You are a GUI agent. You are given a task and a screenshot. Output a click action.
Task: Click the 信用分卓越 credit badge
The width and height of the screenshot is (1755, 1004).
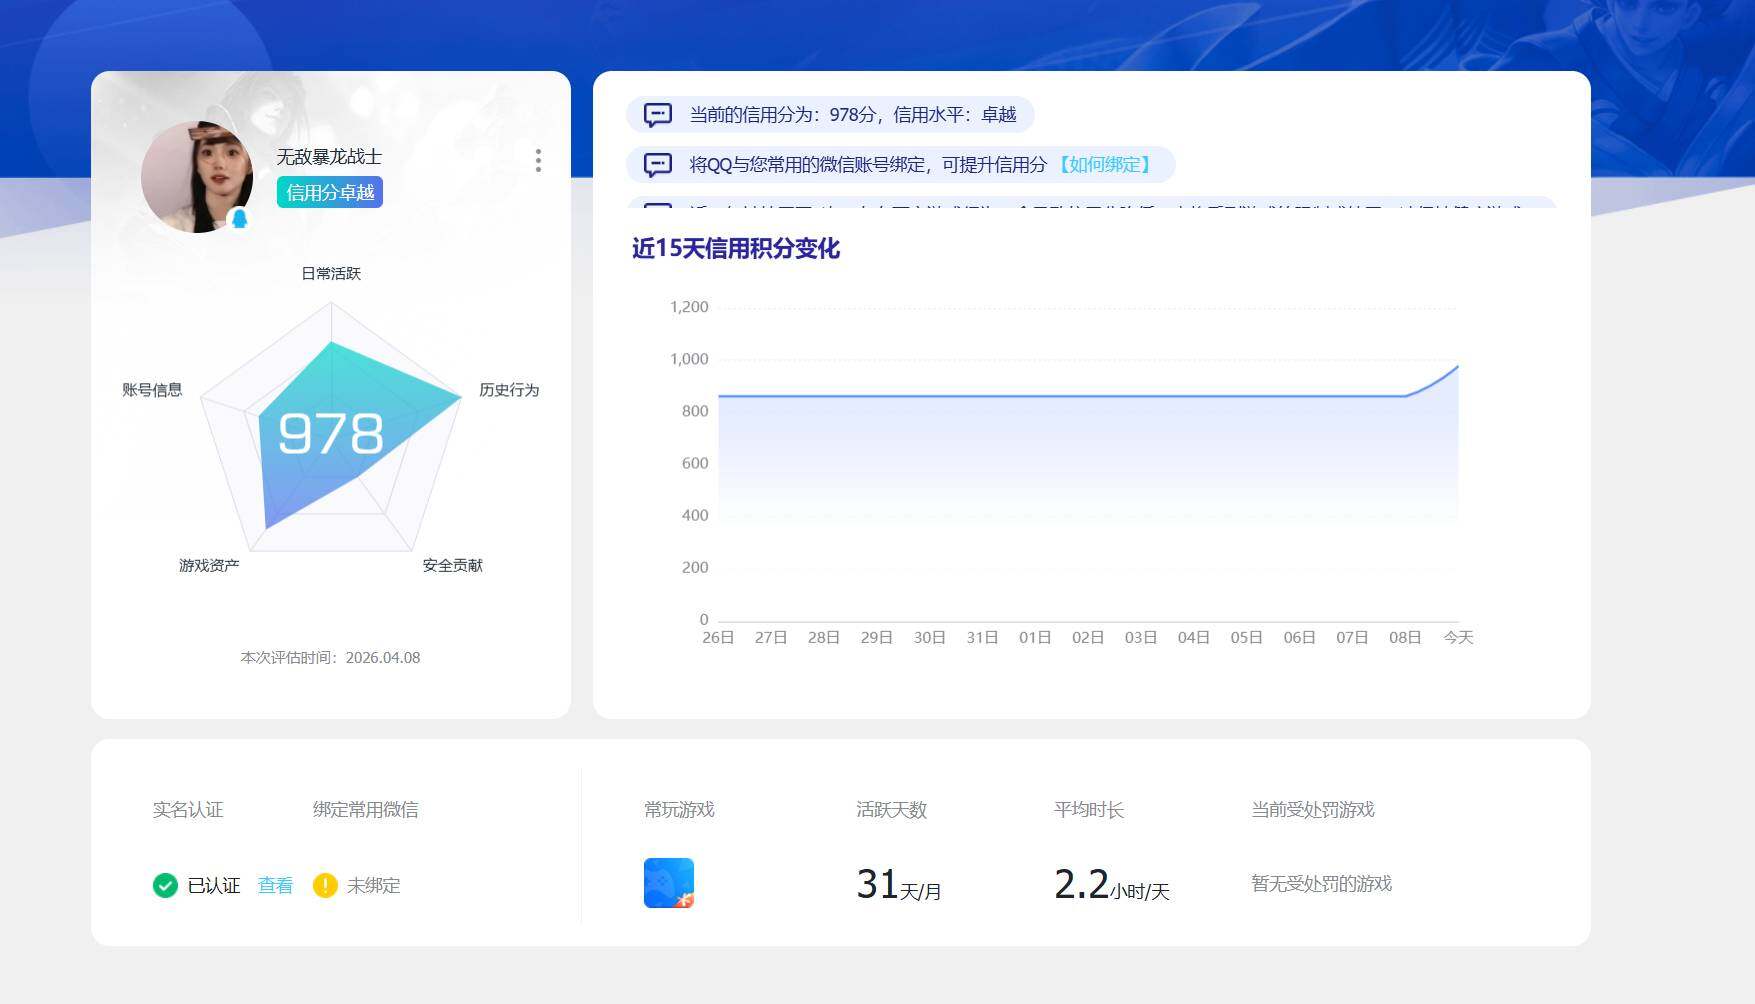pyautogui.click(x=330, y=192)
